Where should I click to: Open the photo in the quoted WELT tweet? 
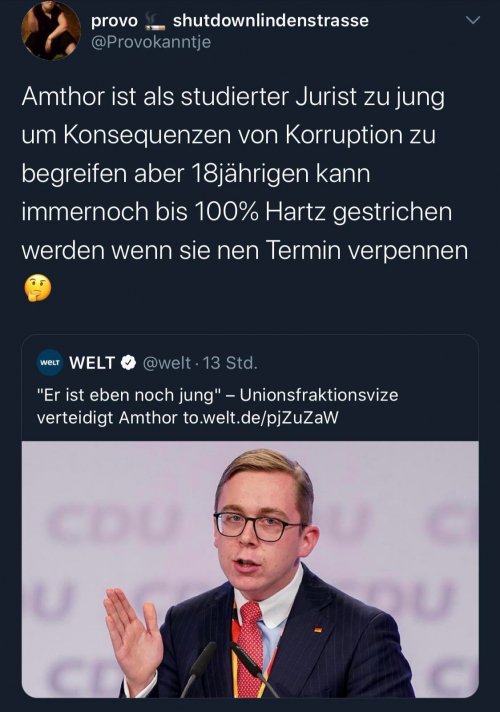coord(250,569)
